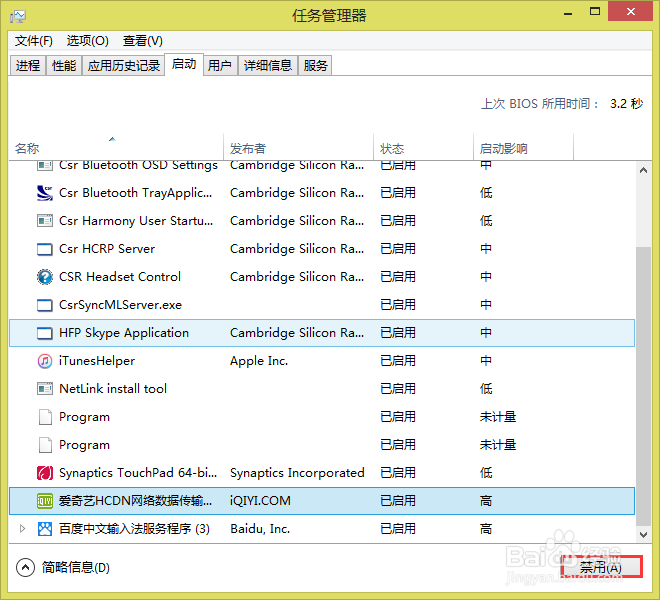
Task: Select the CsrSyncMLServer.exe name
Action: [x=120, y=305]
